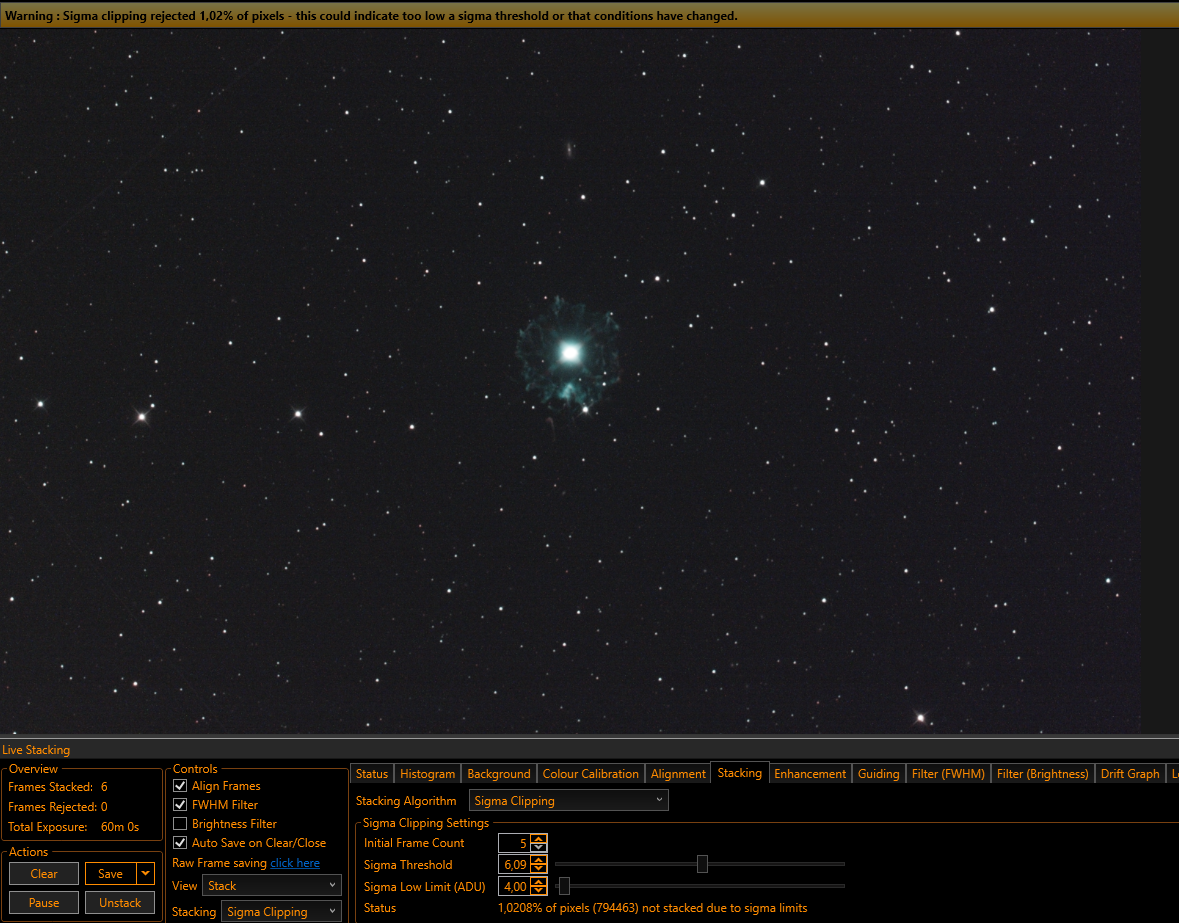Image resolution: width=1179 pixels, height=923 pixels.
Task: Click the Sigma Low Limit value field
Action: tap(514, 886)
